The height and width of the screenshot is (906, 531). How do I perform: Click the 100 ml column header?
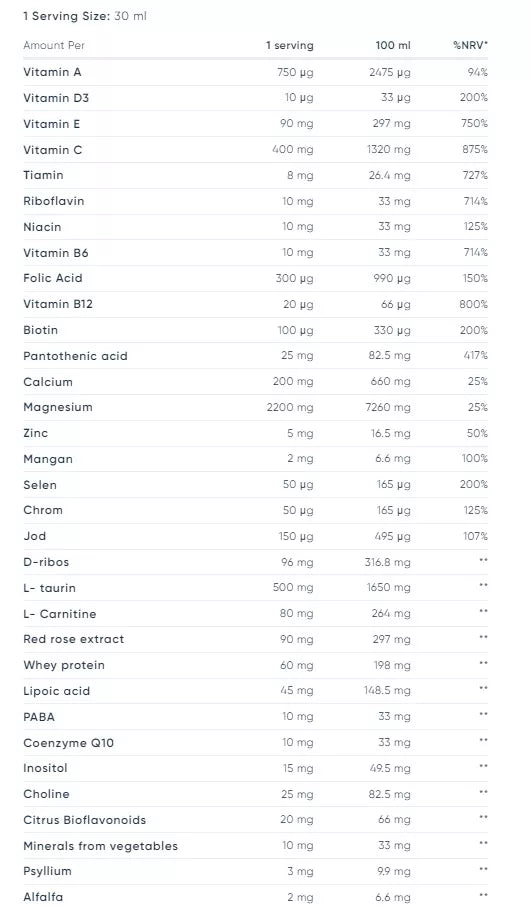(x=393, y=45)
